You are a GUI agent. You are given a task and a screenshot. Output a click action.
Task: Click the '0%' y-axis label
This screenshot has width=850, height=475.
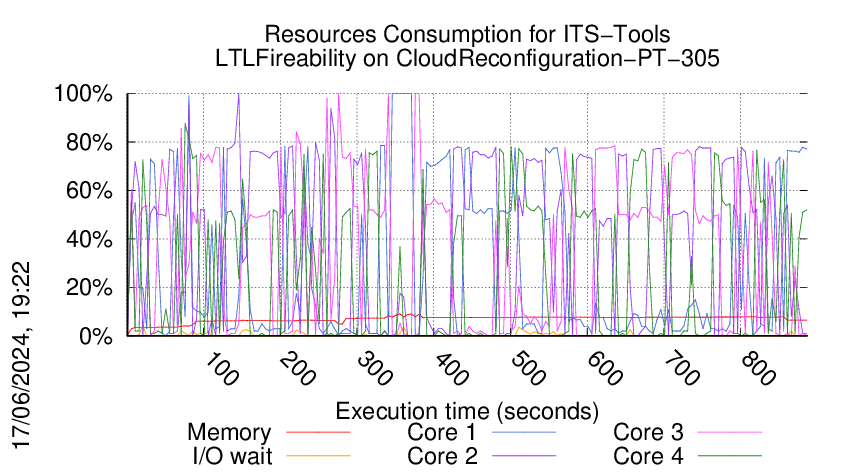coord(96,336)
